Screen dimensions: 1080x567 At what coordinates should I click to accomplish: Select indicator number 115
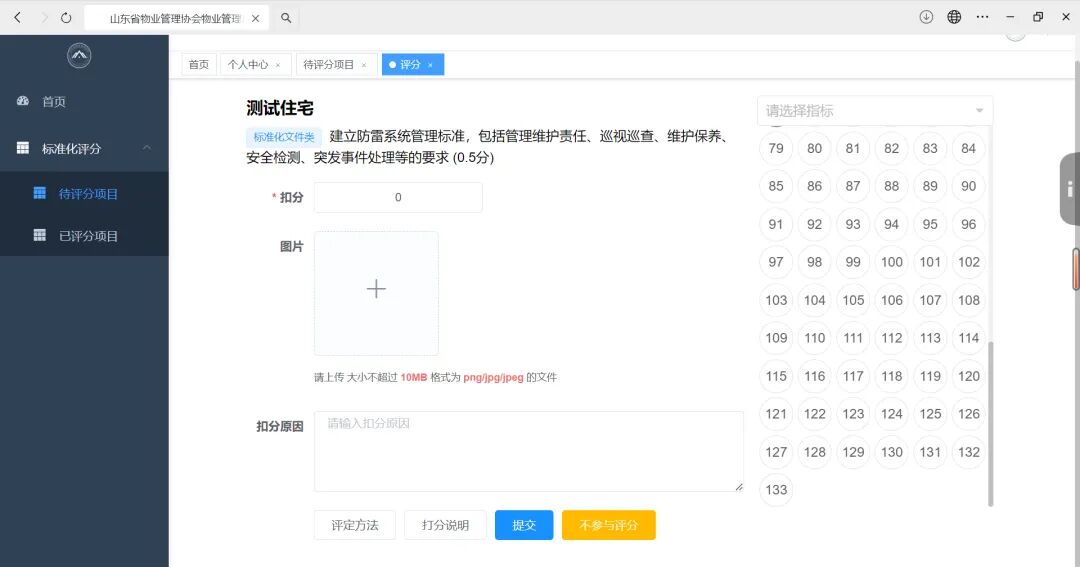click(x=776, y=376)
